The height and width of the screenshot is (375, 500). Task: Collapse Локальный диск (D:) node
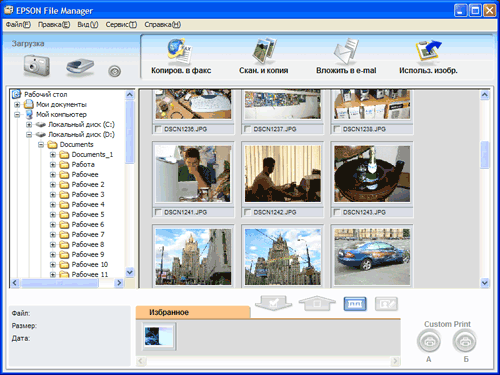pyautogui.click(x=29, y=135)
